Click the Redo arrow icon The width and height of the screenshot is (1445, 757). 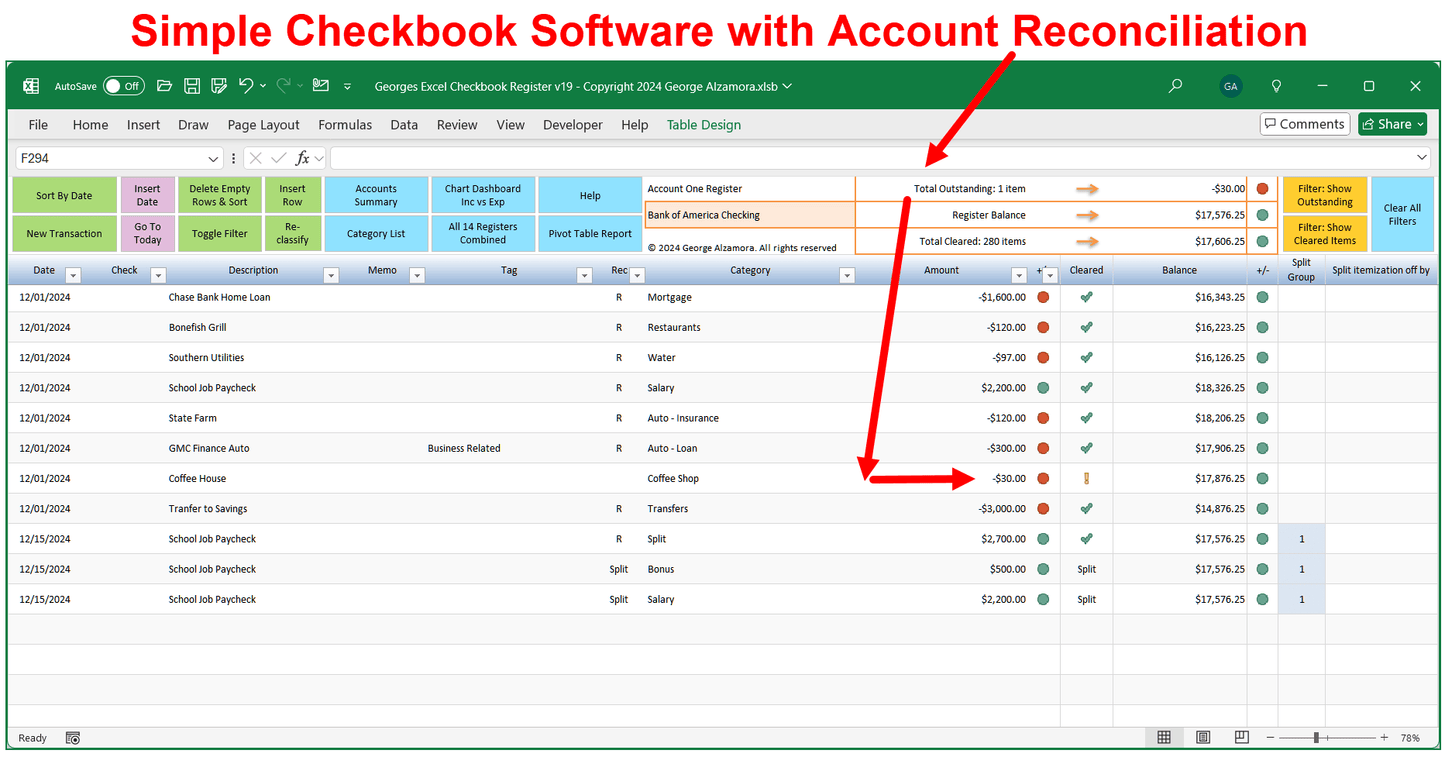[284, 86]
